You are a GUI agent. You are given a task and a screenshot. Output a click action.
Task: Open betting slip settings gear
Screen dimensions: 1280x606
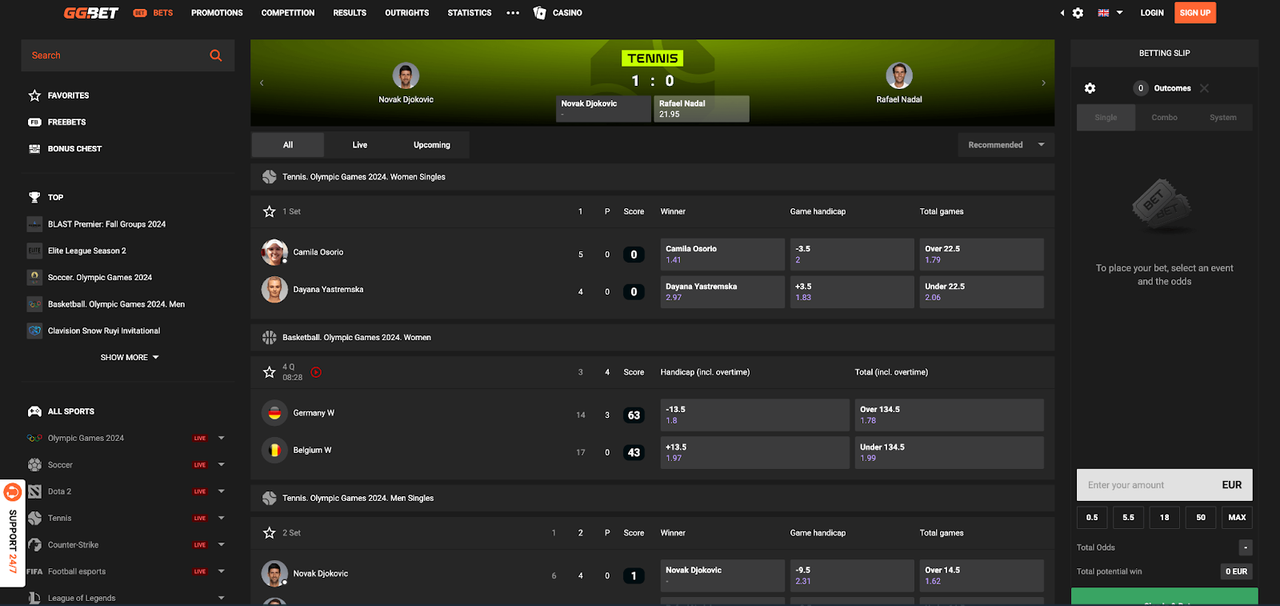[1090, 88]
